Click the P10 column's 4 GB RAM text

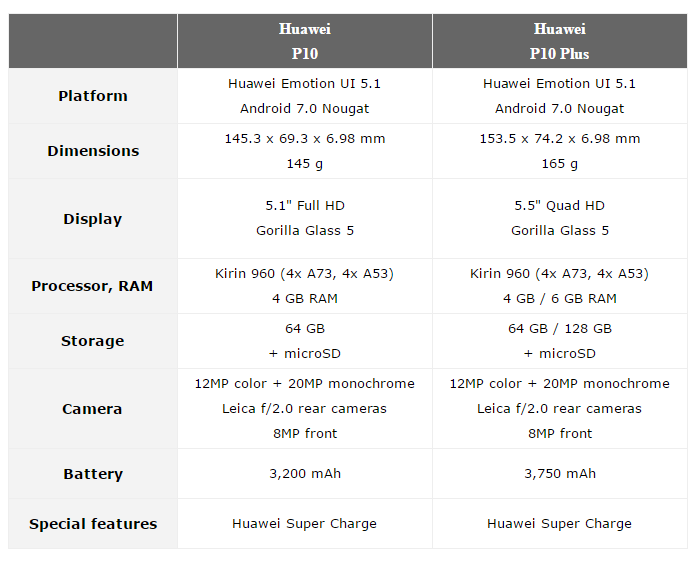tap(305, 299)
